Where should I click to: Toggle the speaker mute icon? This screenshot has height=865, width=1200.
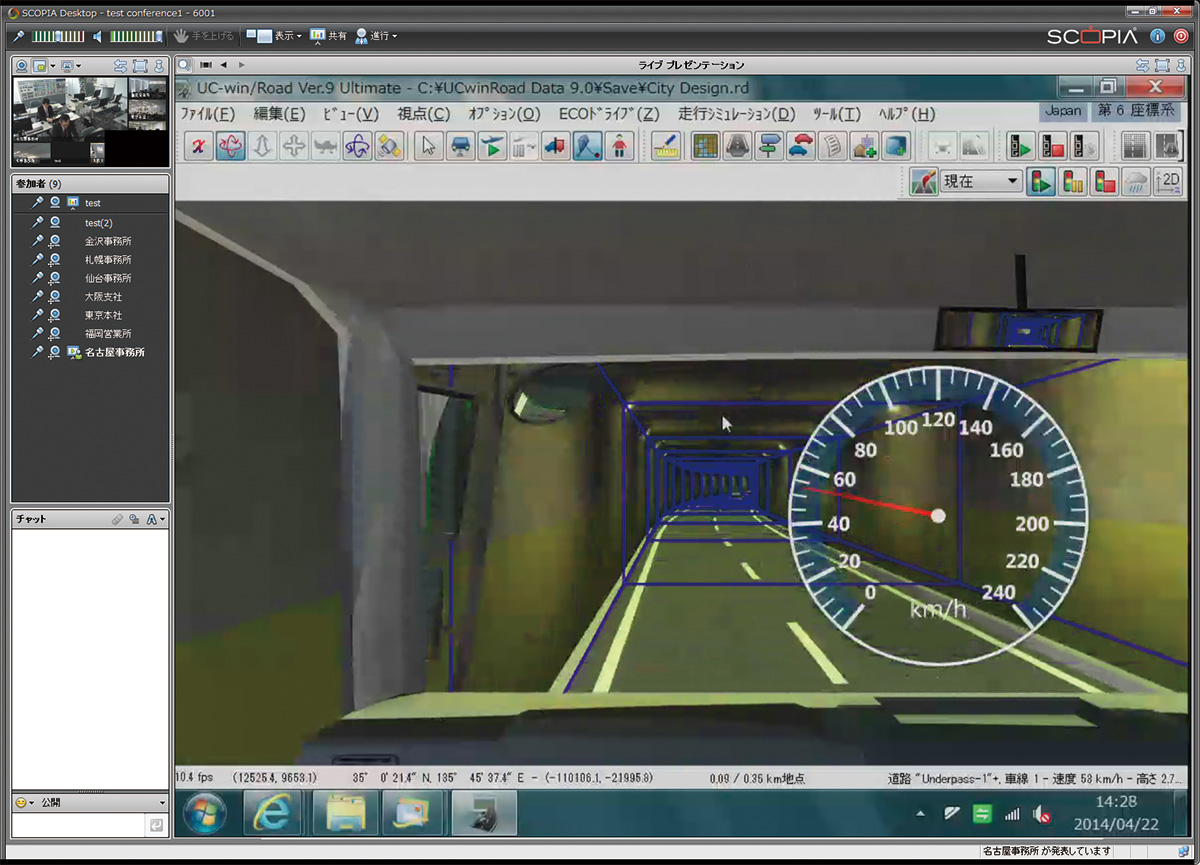point(98,36)
